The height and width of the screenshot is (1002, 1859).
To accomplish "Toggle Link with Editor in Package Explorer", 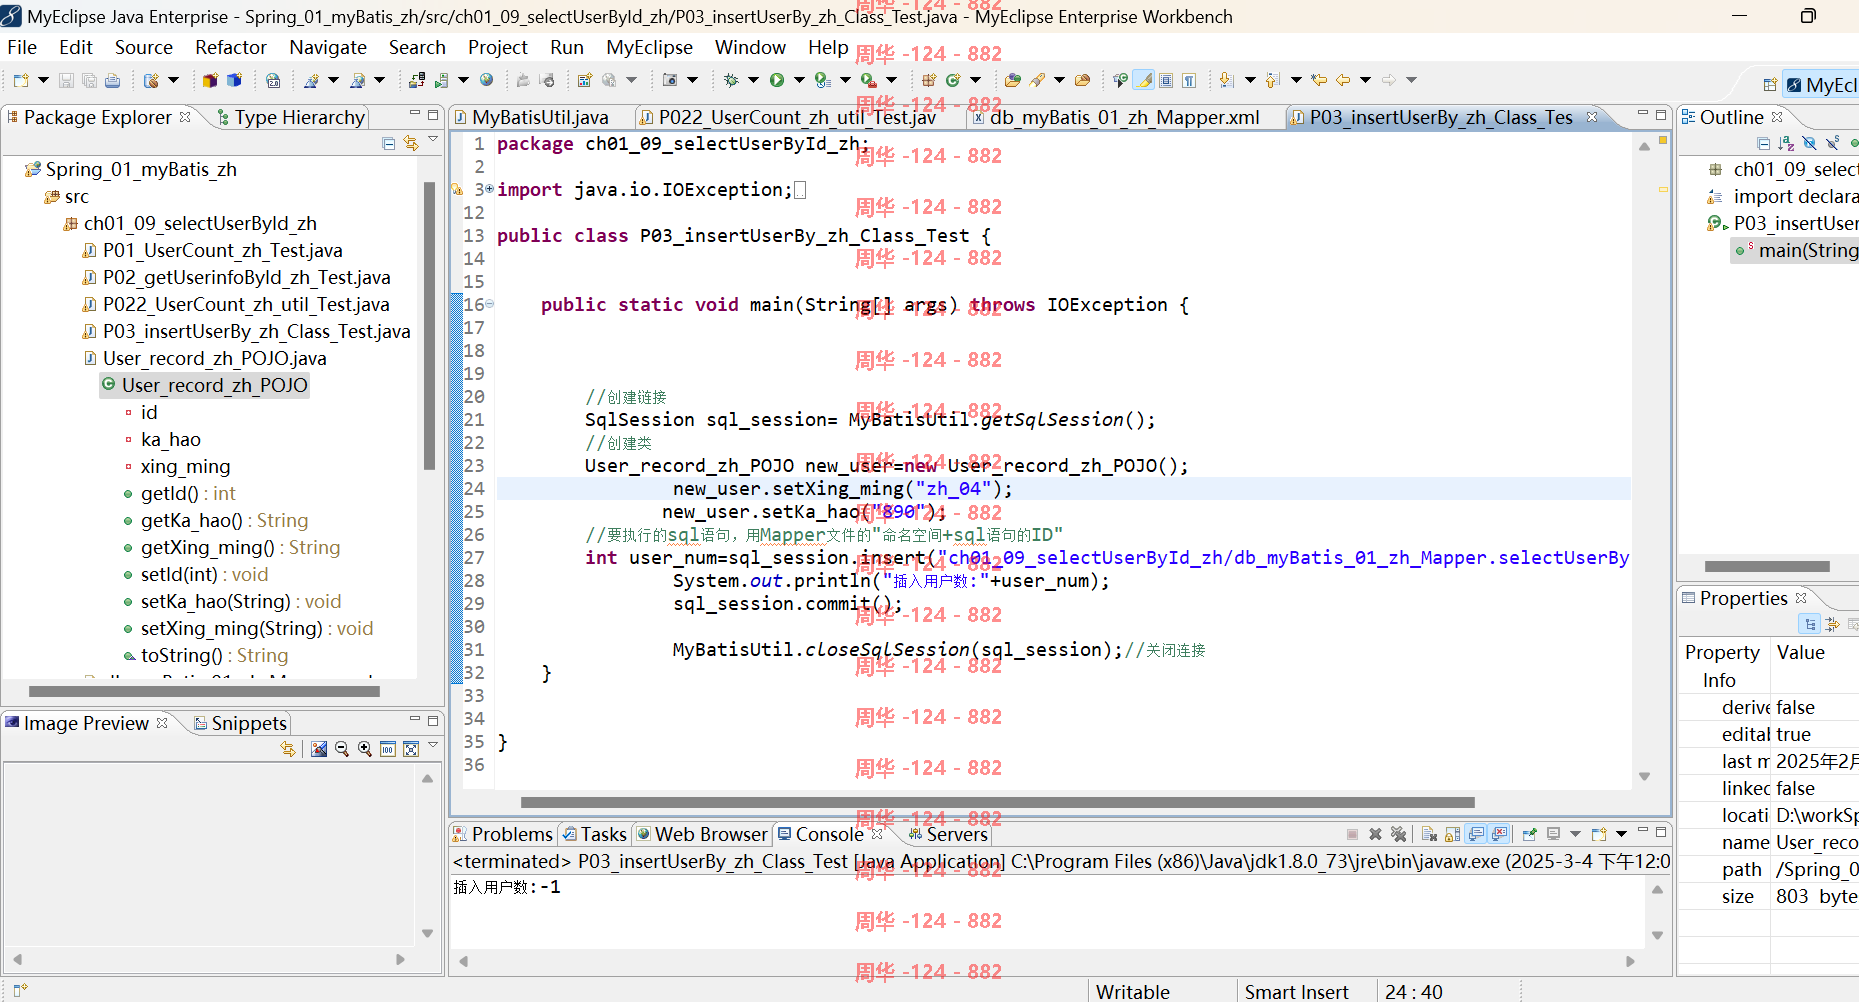I will [411, 144].
